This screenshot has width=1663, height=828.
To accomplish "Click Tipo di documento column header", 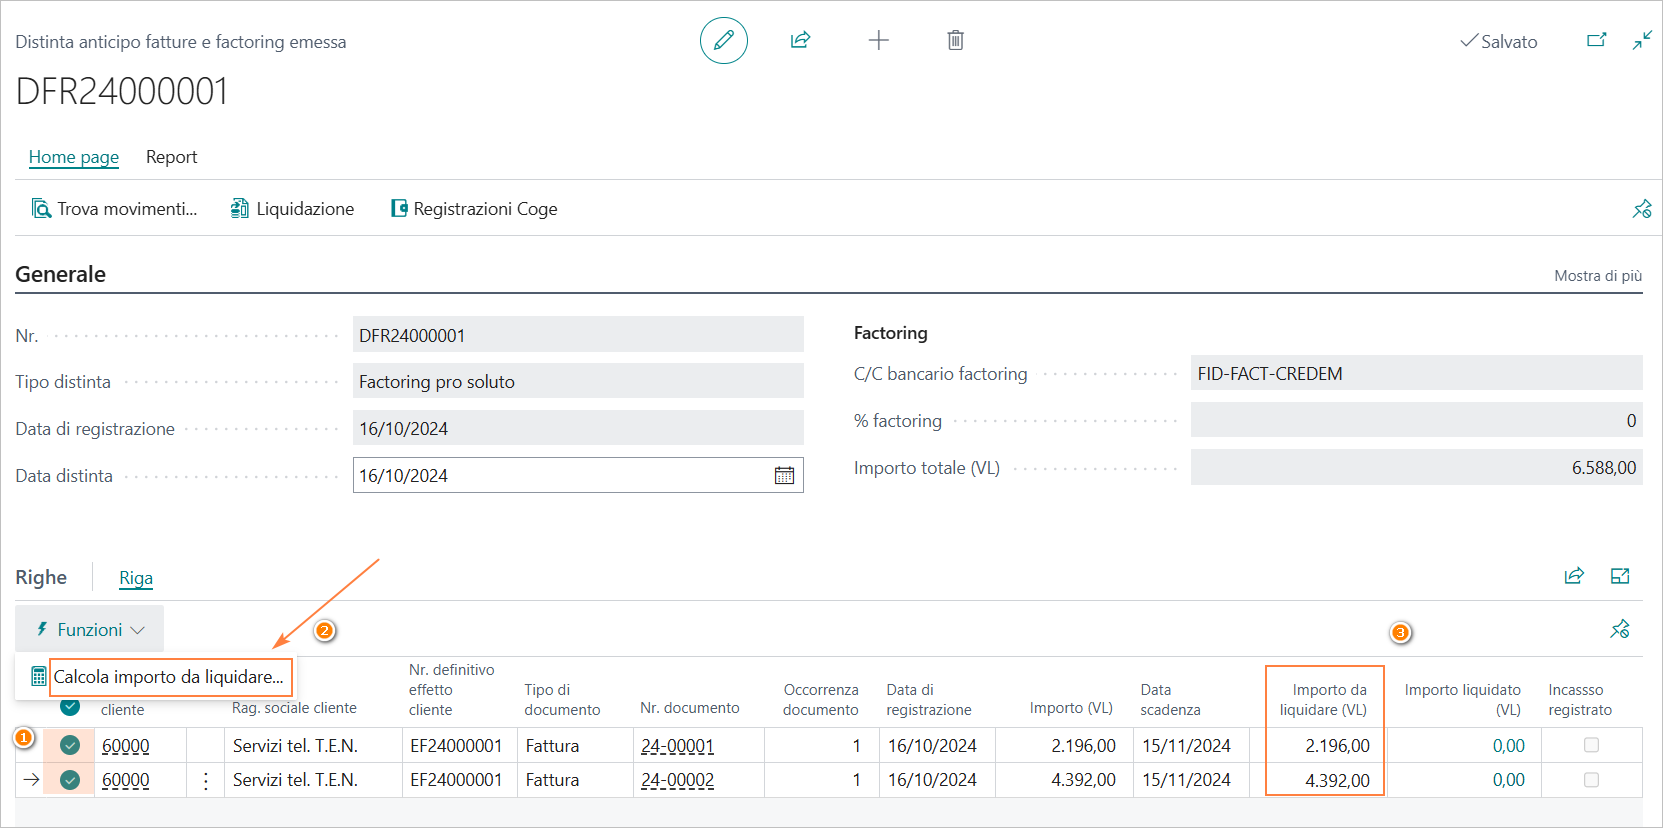I will tap(562, 699).
